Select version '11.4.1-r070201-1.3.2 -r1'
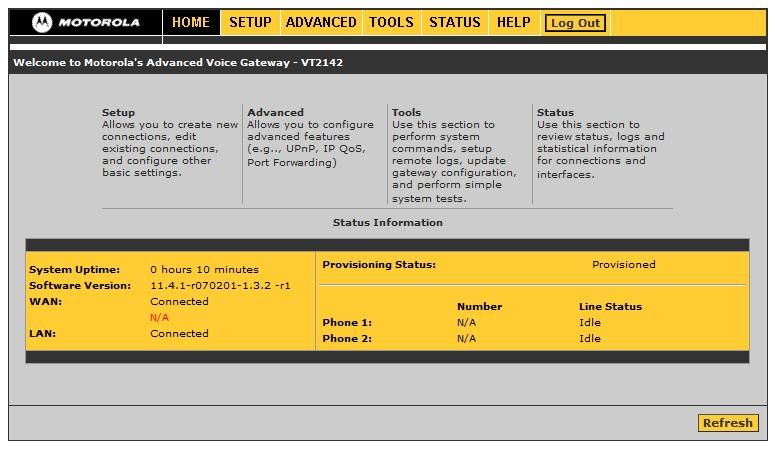The image size is (777, 451). 221,285
